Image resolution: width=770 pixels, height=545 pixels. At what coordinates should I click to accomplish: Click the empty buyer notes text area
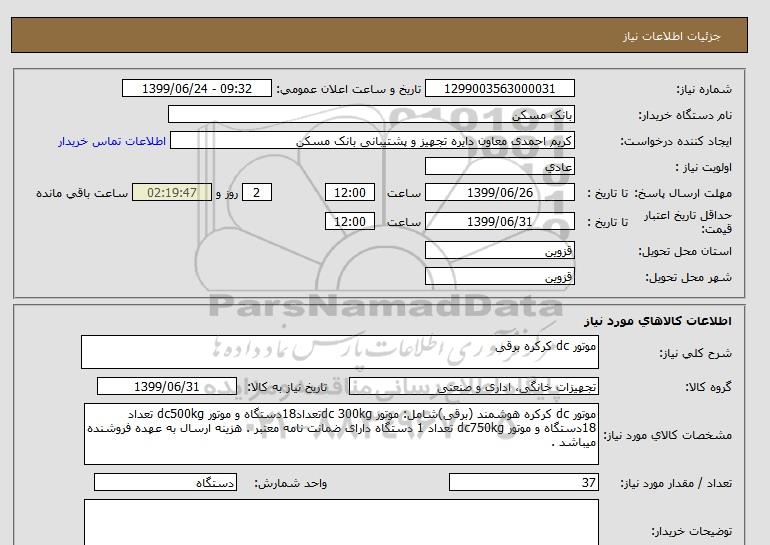click(341, 522)
